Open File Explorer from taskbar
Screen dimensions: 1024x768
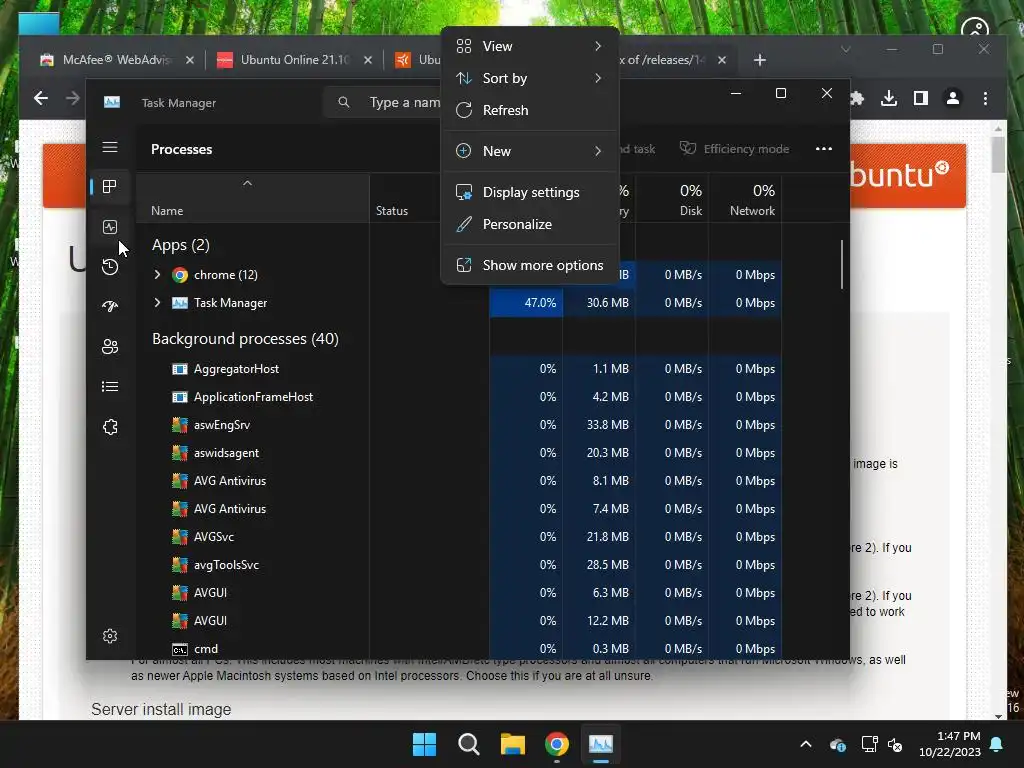513,744
